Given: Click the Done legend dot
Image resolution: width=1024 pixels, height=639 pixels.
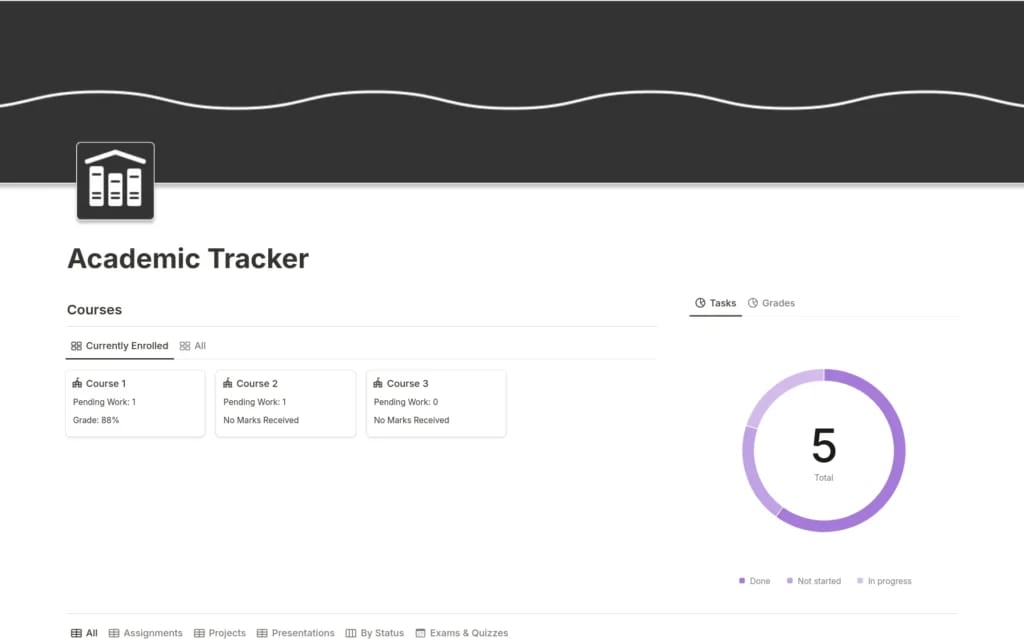Looking at the screenshot, I should [x=742, y=581].
